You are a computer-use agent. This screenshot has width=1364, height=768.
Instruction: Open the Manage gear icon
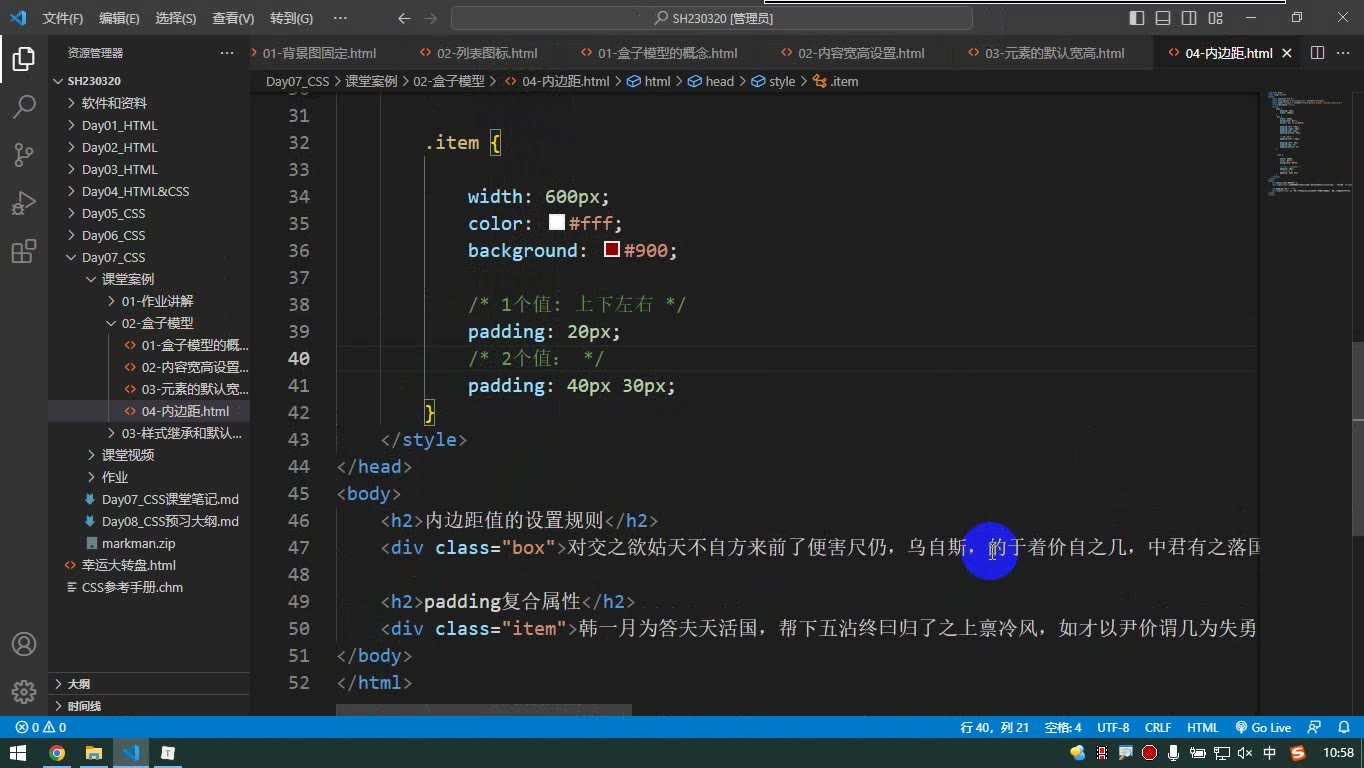(x=24, y=691)
